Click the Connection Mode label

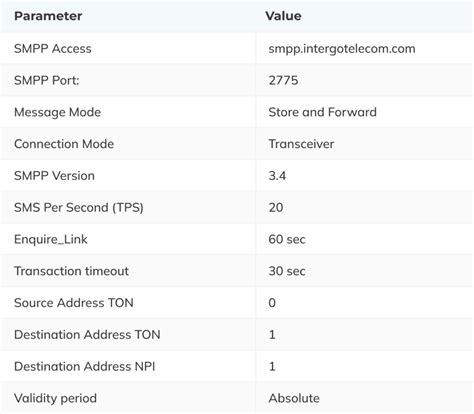click(x=64, y=144)
